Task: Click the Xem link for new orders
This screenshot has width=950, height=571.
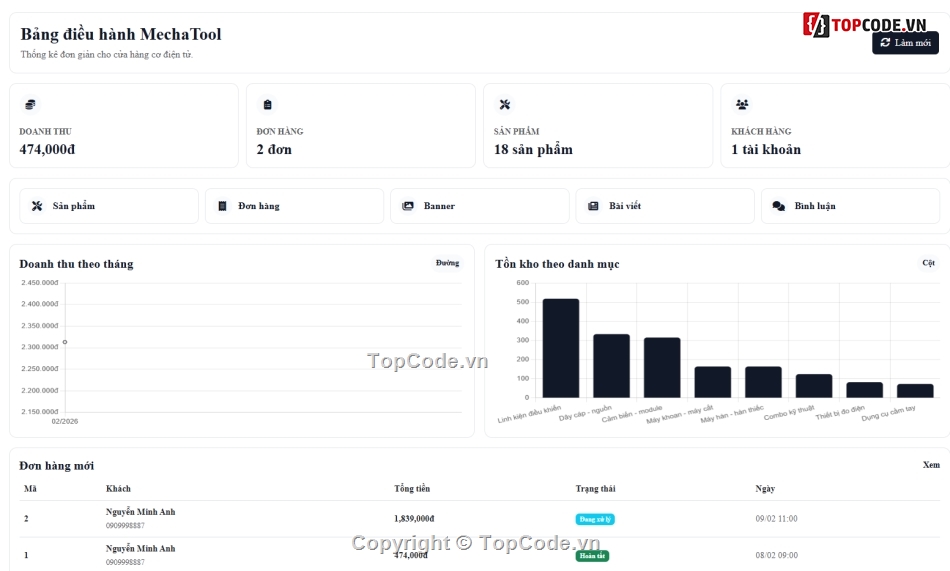Action: 931,465
